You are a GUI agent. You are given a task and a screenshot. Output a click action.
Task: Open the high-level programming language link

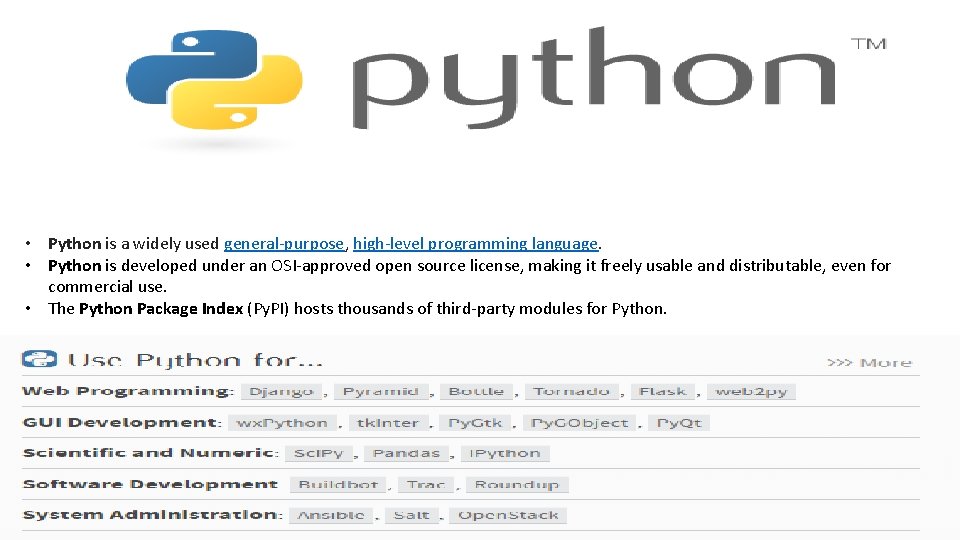[x=475, y=244]
